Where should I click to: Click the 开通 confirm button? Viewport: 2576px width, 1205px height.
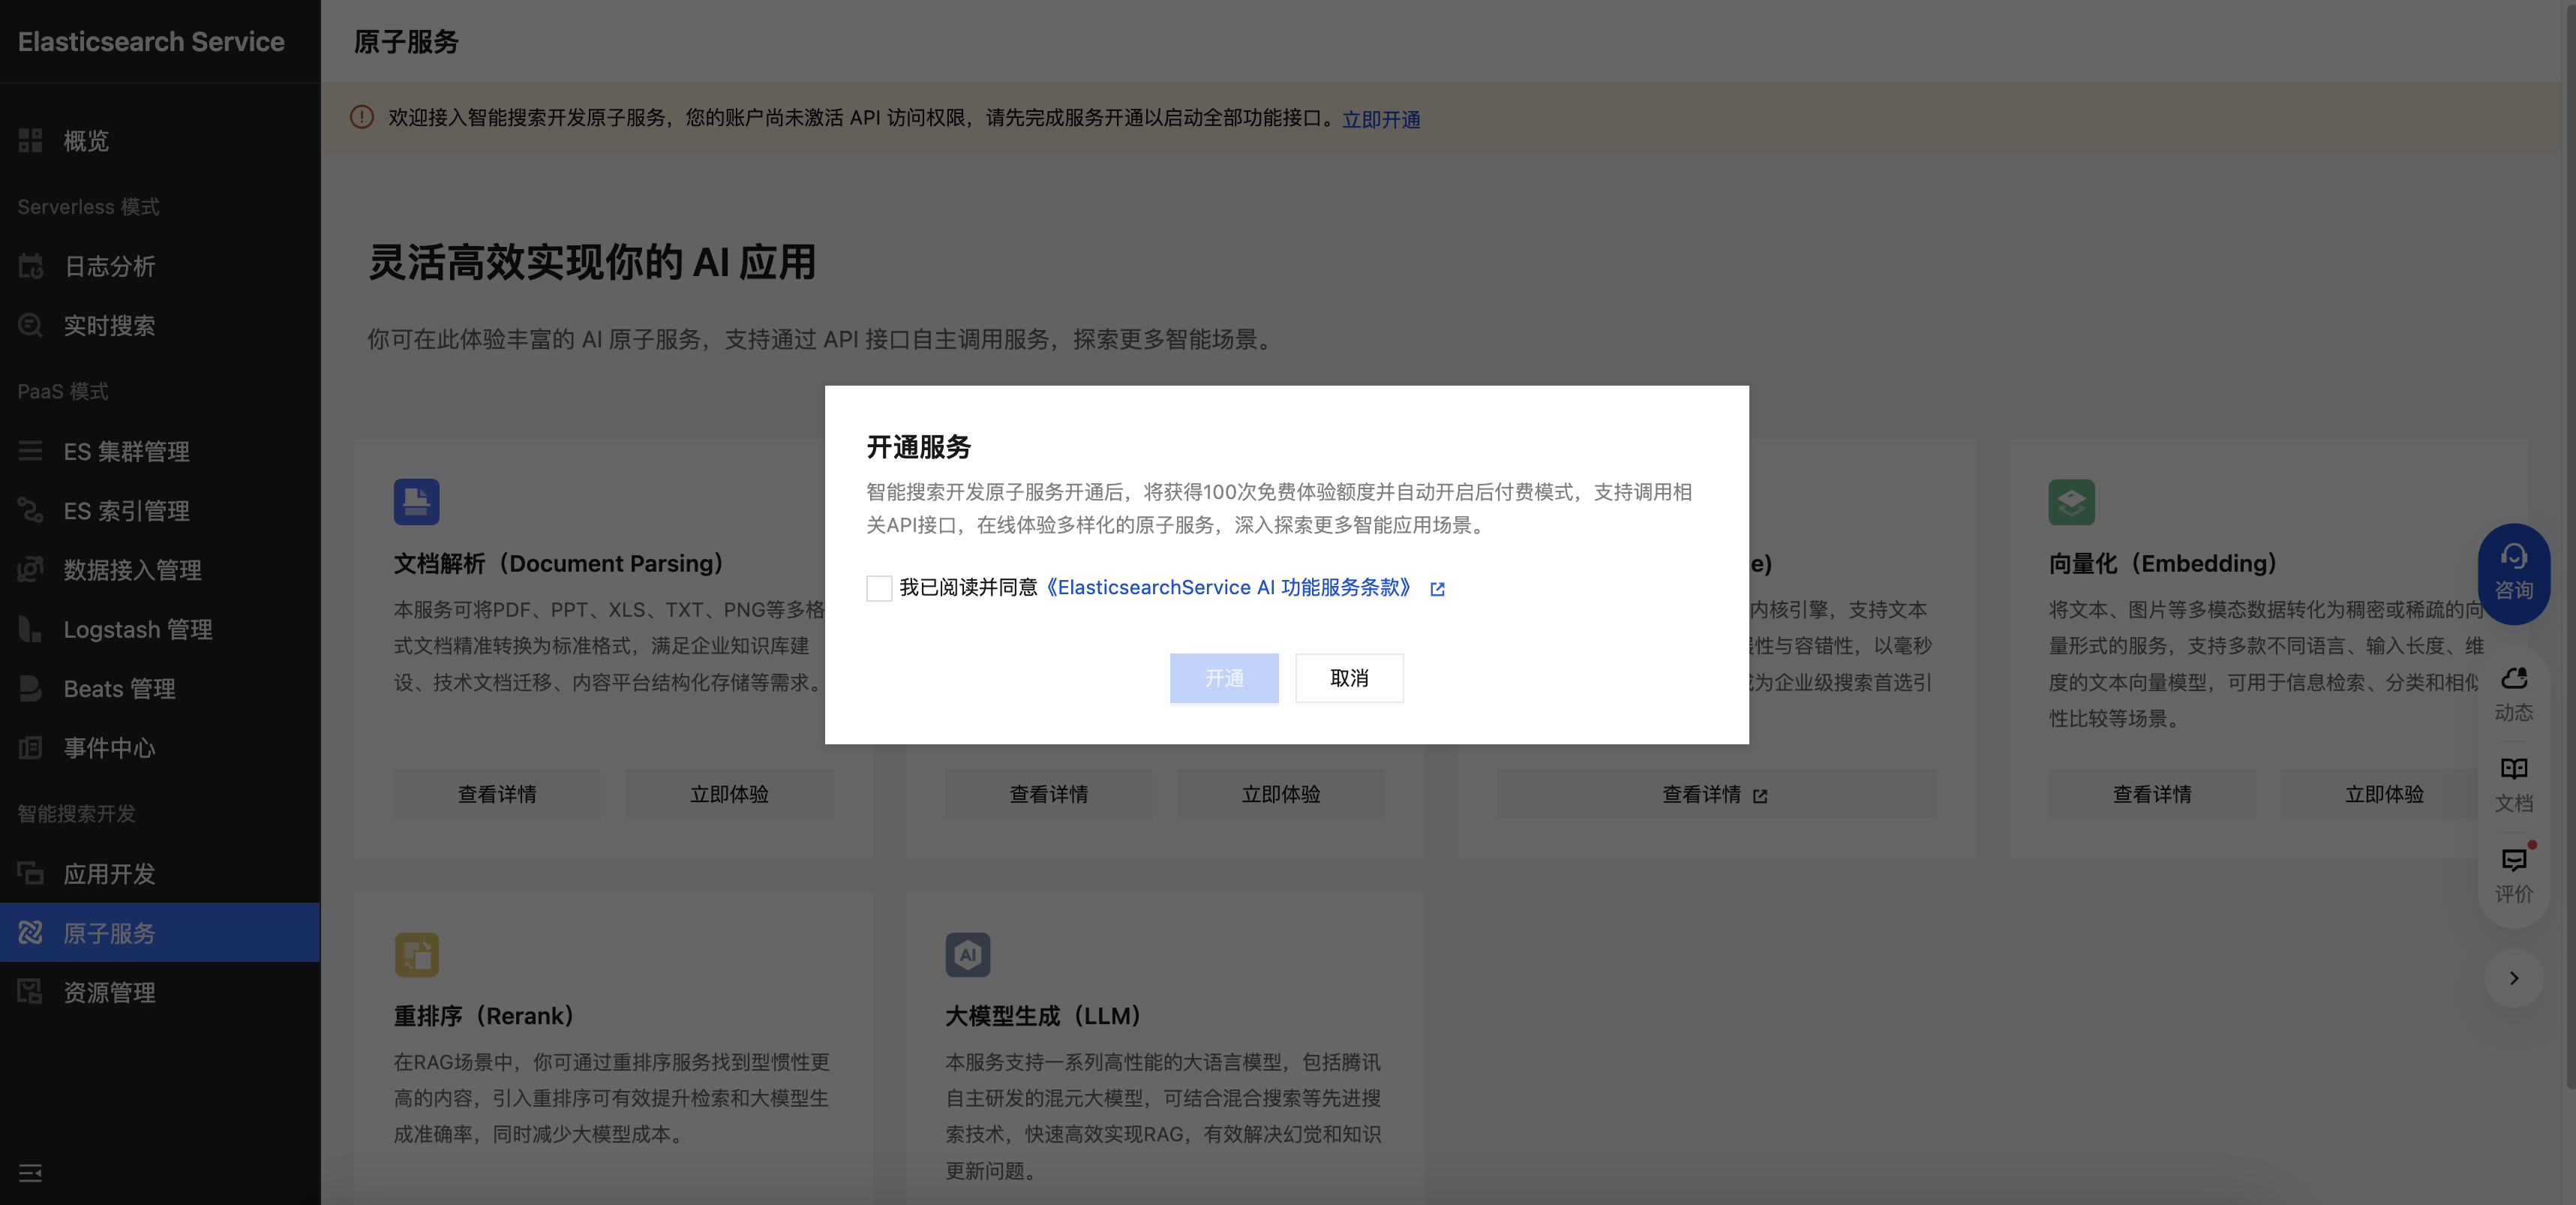click(1223, 678)
